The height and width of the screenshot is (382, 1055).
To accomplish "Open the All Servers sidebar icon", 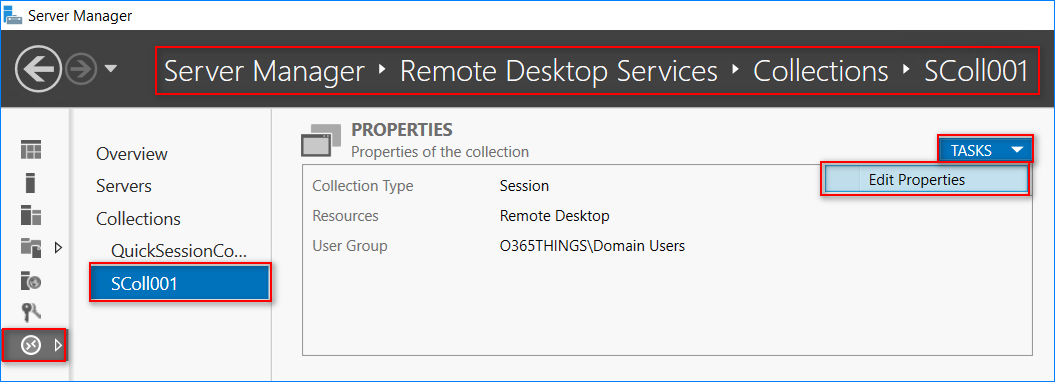I will pos(31,215).
